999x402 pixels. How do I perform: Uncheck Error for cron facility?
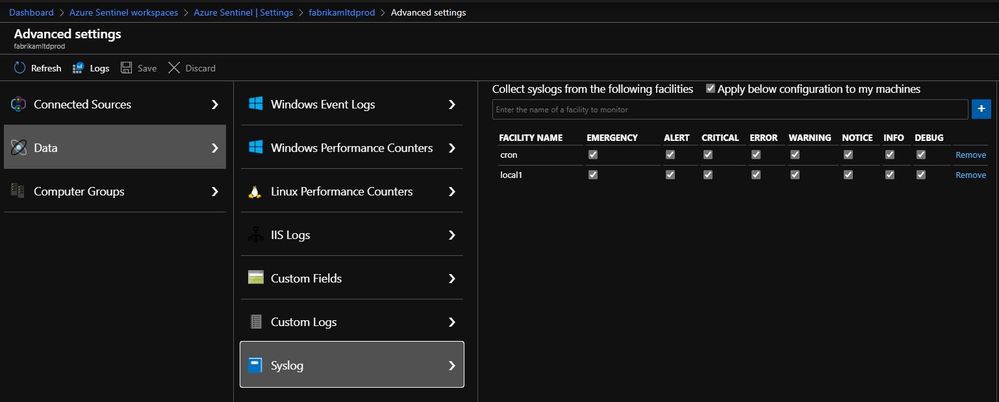pyautogui.click(x=756, y=155)
